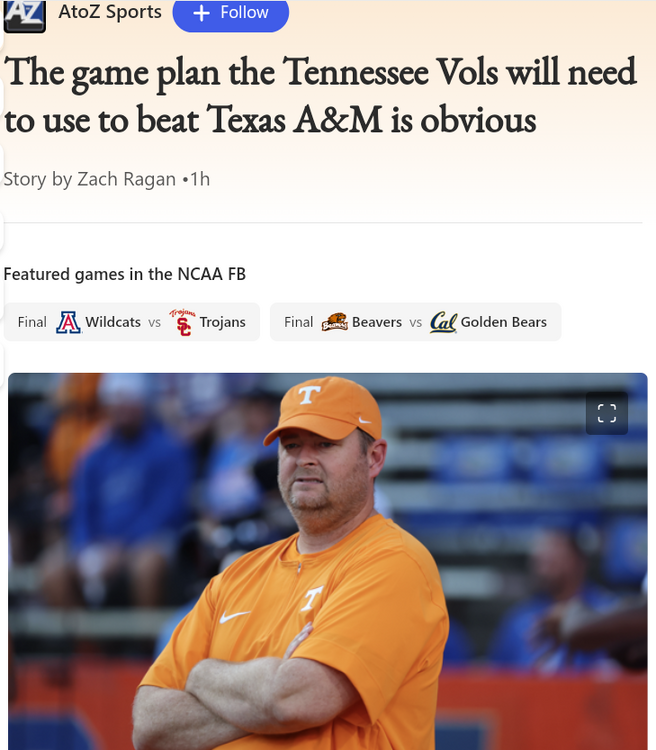
Task: Expand the article photo to fullscreen
Action: click(x=606, y=414)
